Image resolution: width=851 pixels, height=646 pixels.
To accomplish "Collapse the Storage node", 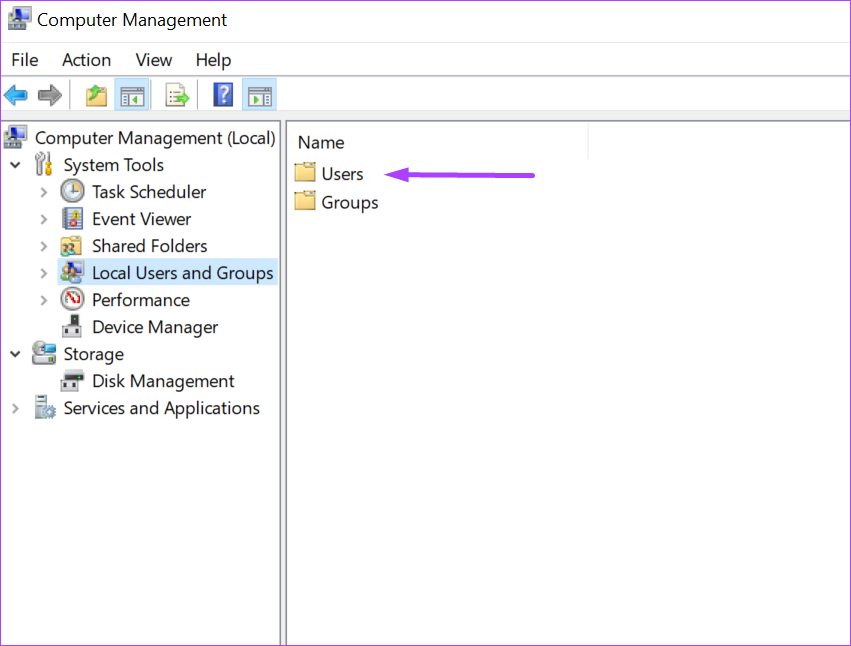I will [16, 354].
